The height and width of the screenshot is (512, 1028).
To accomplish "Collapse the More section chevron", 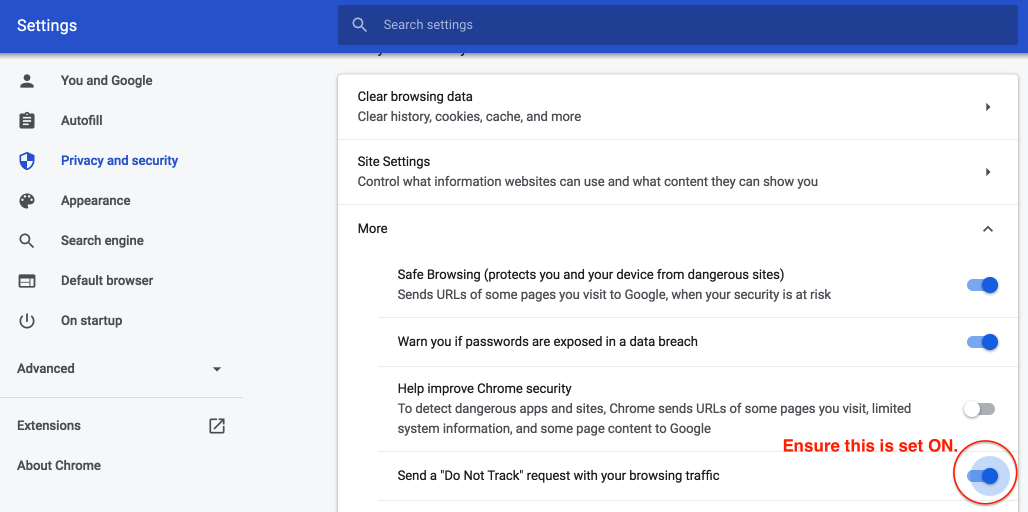I will tap(988, 229).
